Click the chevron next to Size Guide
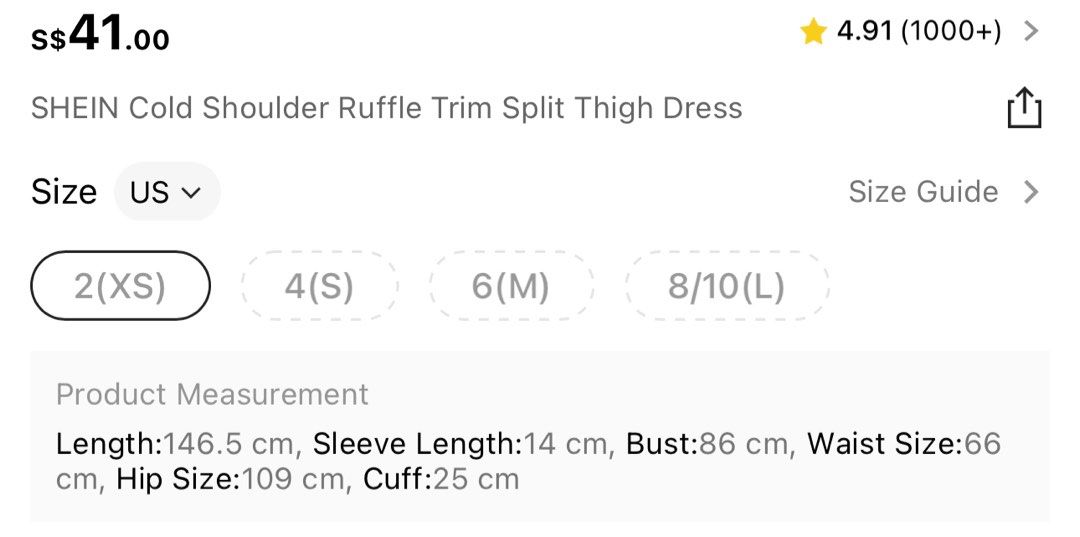 1031,192
